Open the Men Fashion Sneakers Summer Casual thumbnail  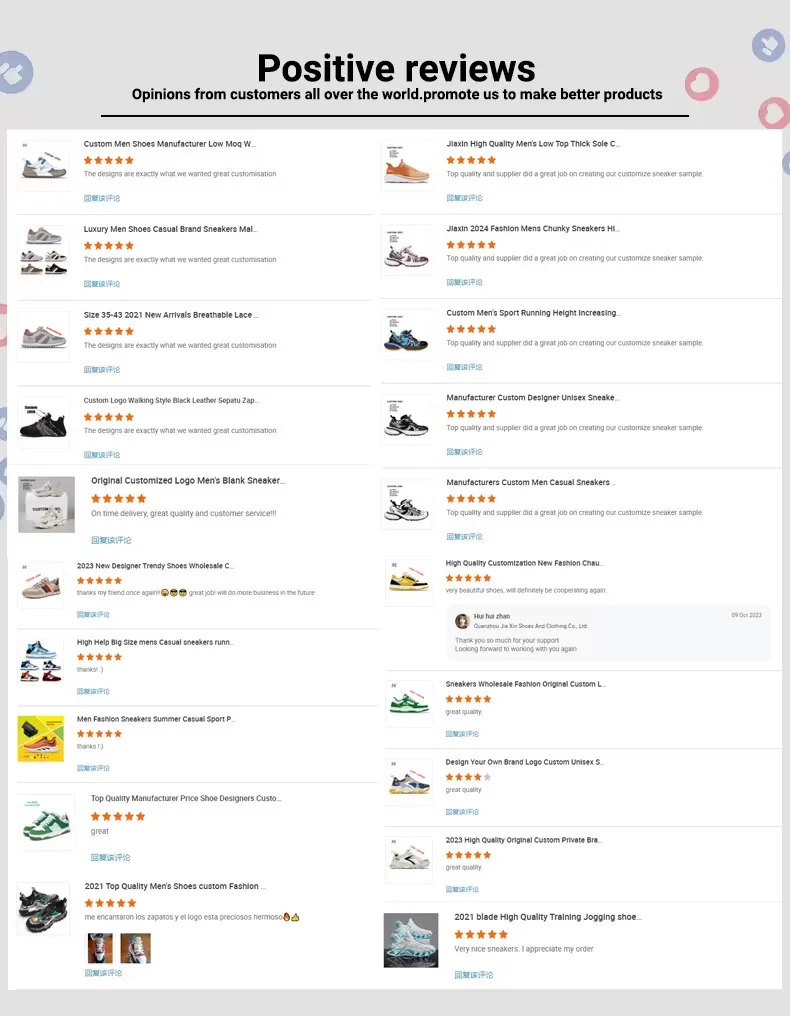41,739
